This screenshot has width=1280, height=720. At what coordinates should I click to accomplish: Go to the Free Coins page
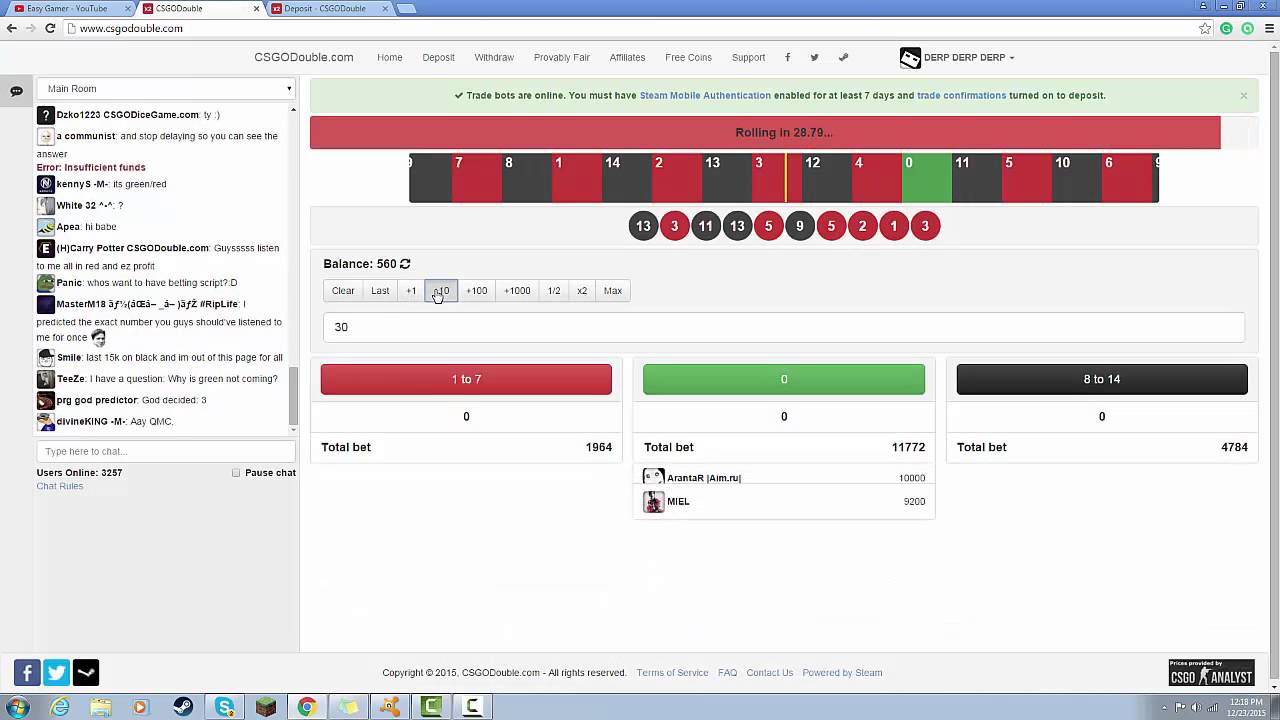689,57
